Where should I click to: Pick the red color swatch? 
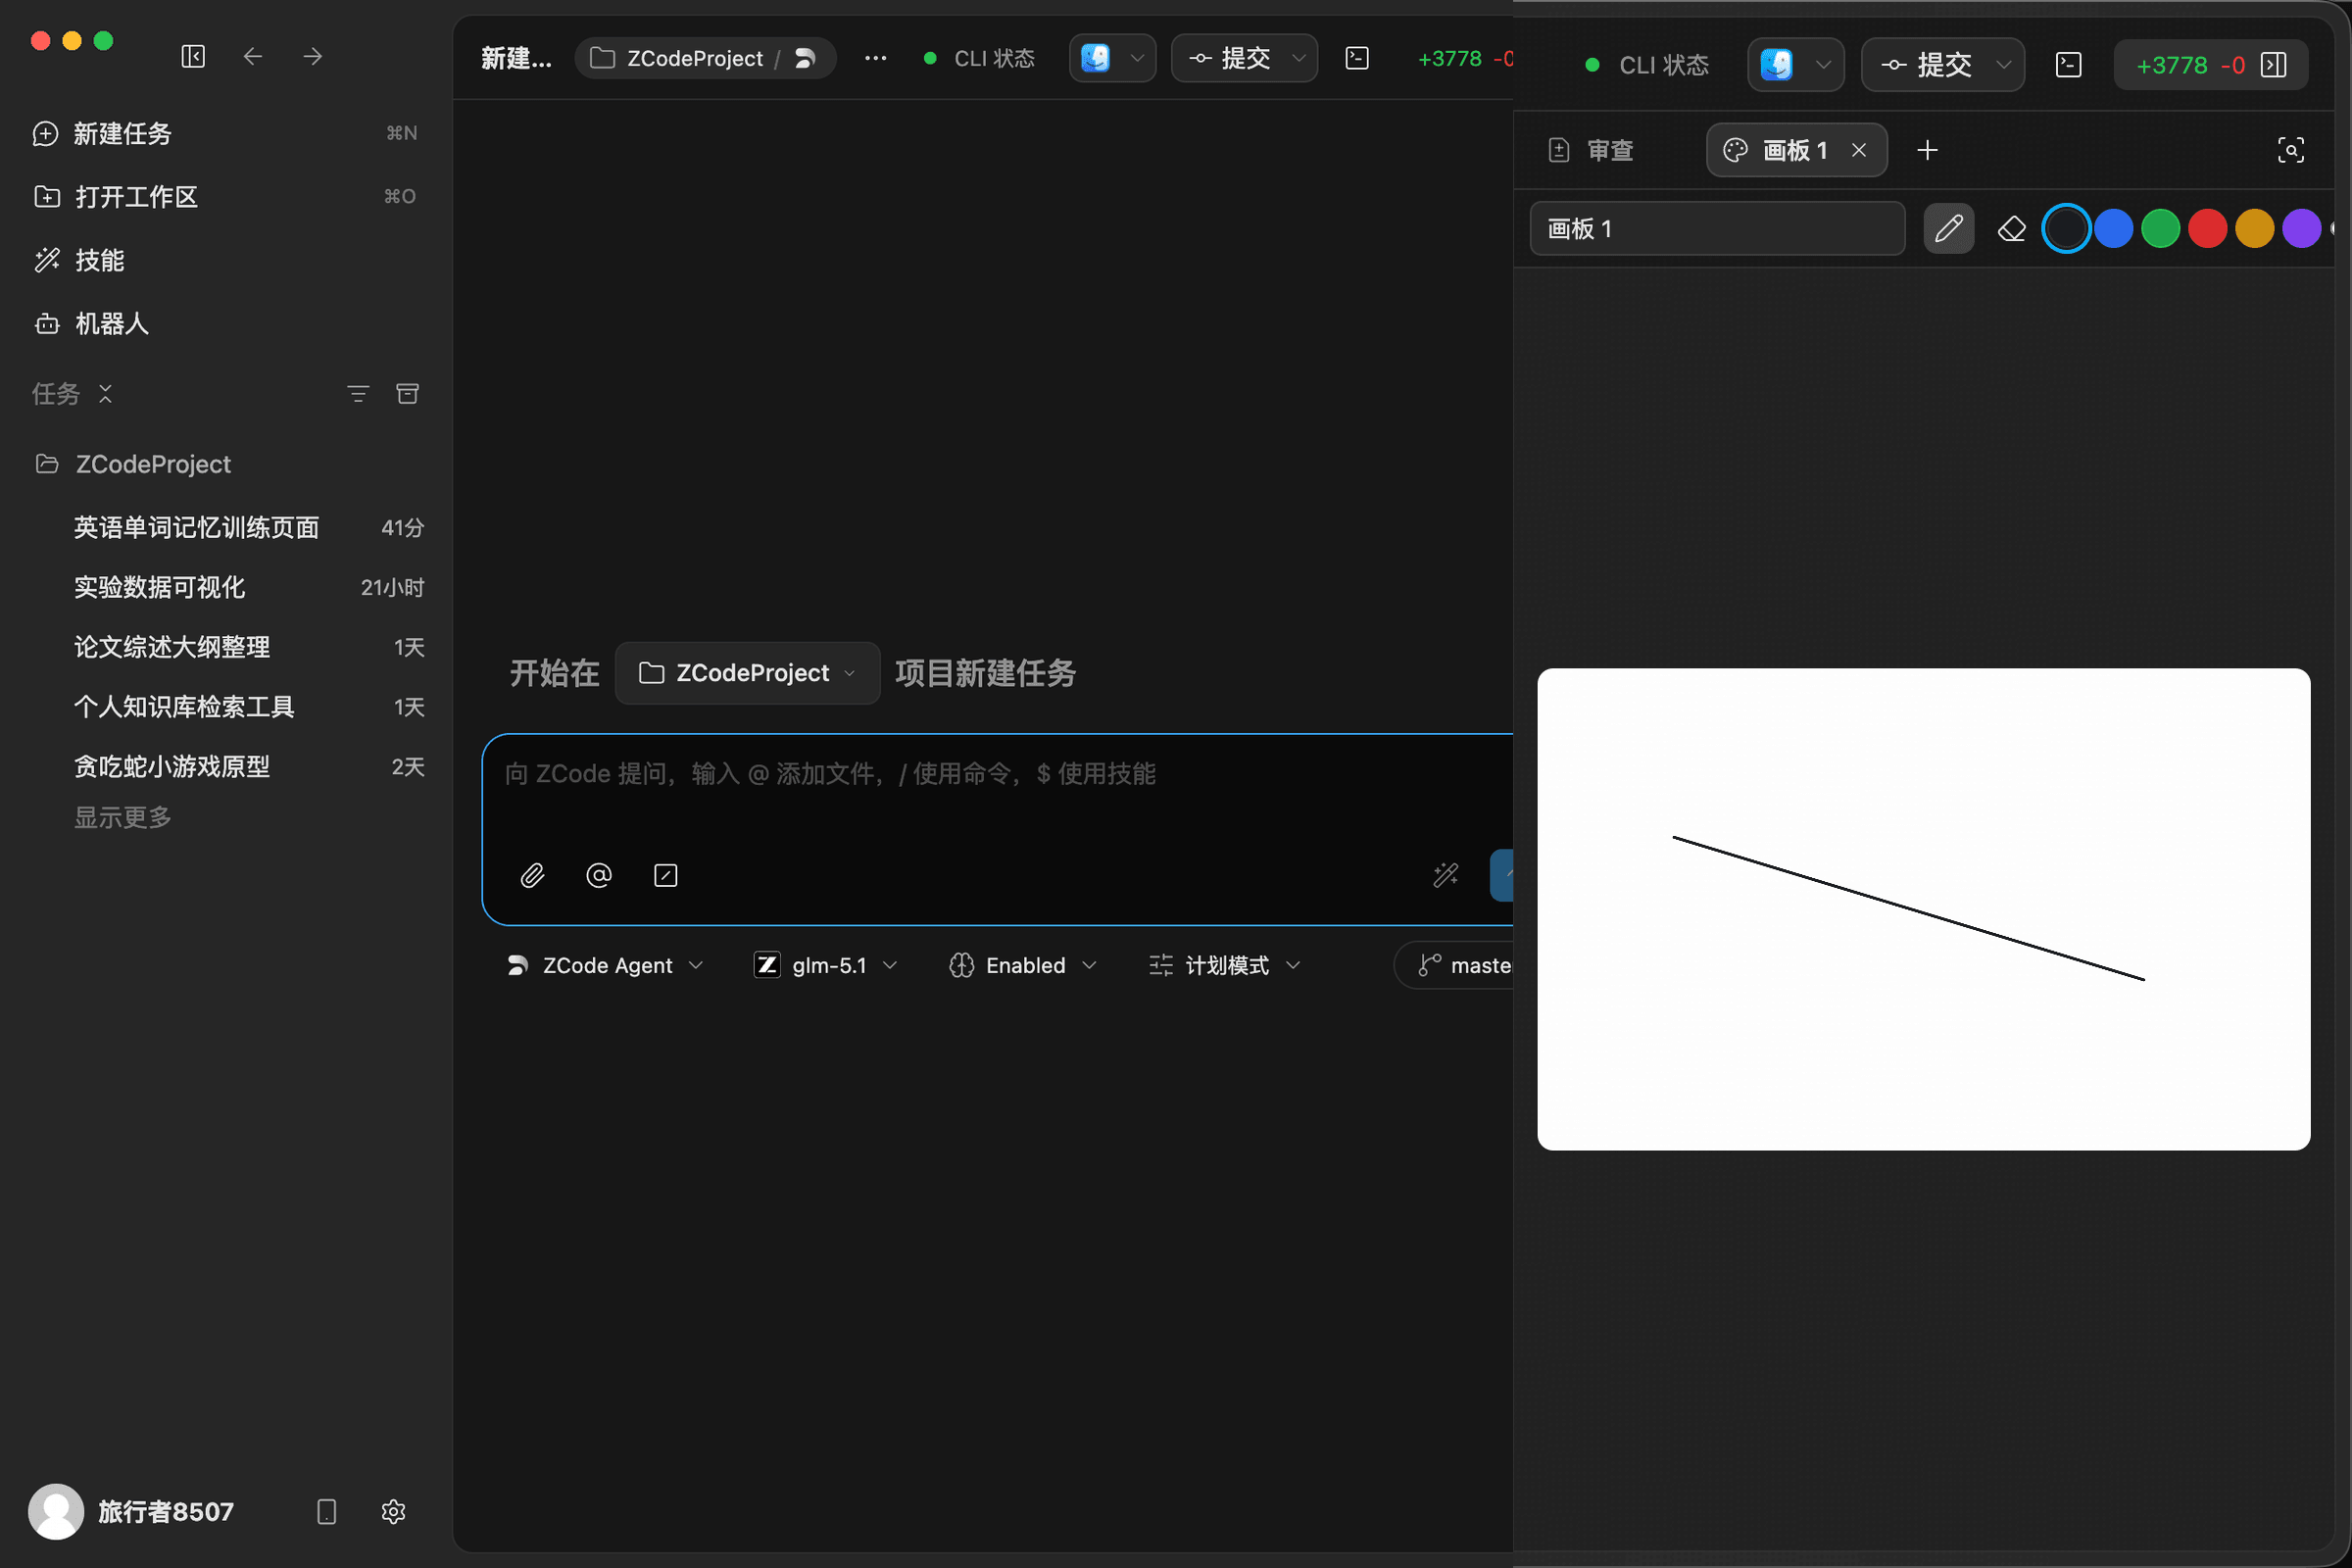(x=2208, y=229)
